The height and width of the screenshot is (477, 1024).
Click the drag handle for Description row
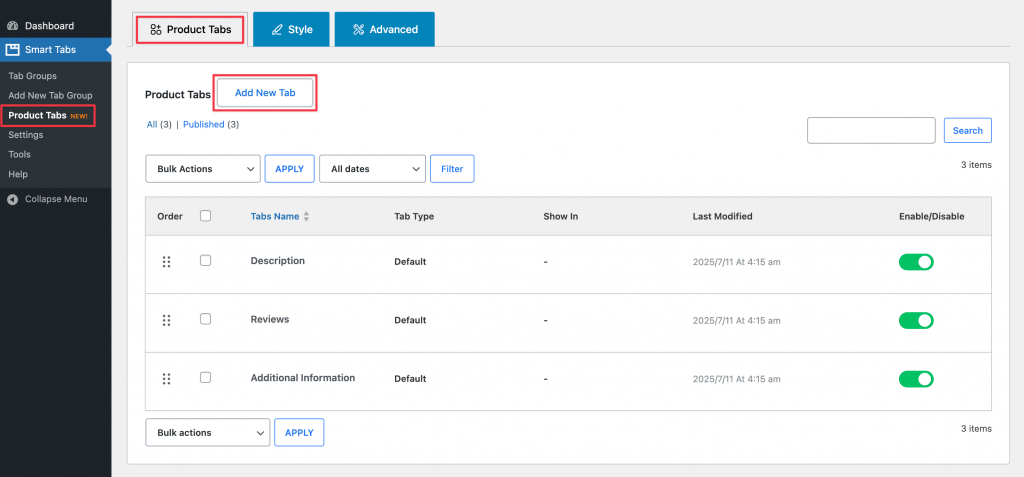coord(167,261)
